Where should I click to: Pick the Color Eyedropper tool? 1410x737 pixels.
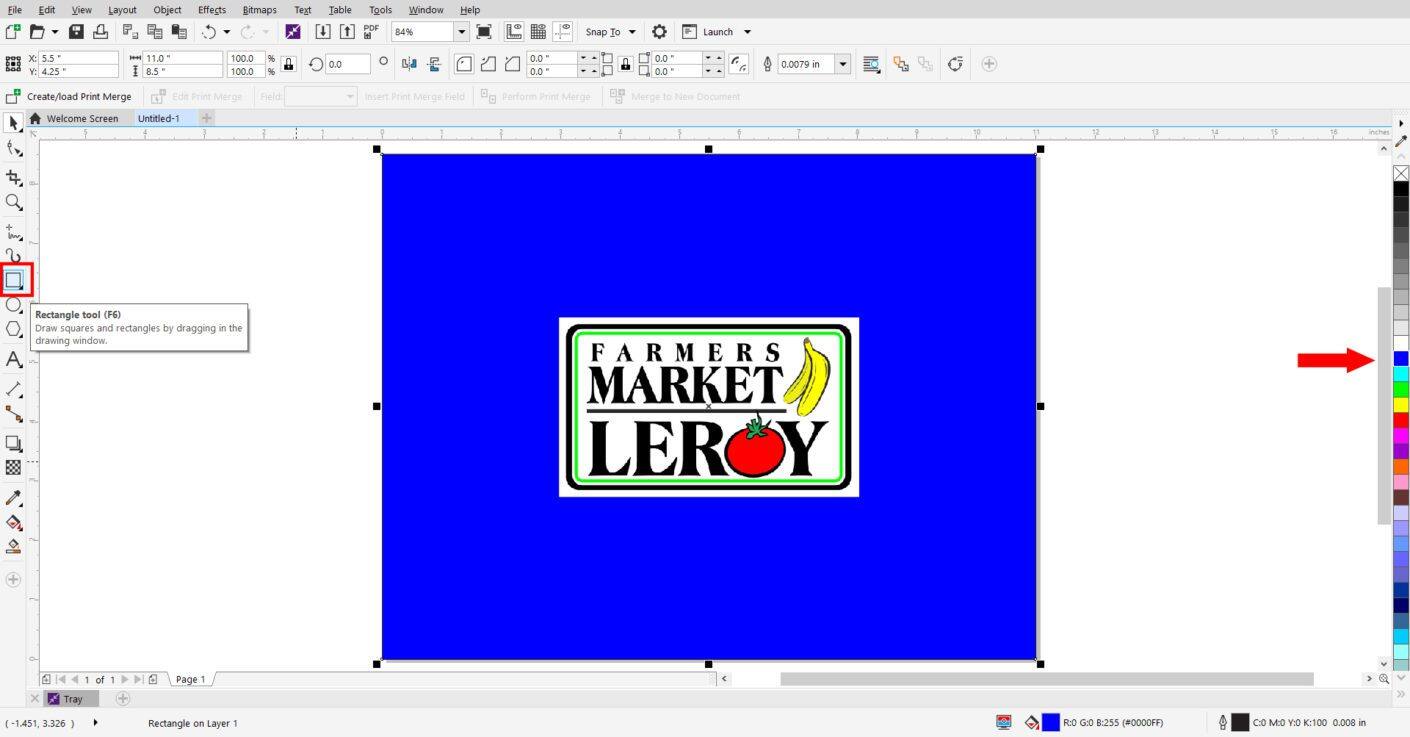pyautogui.click(x=14, y=497)
